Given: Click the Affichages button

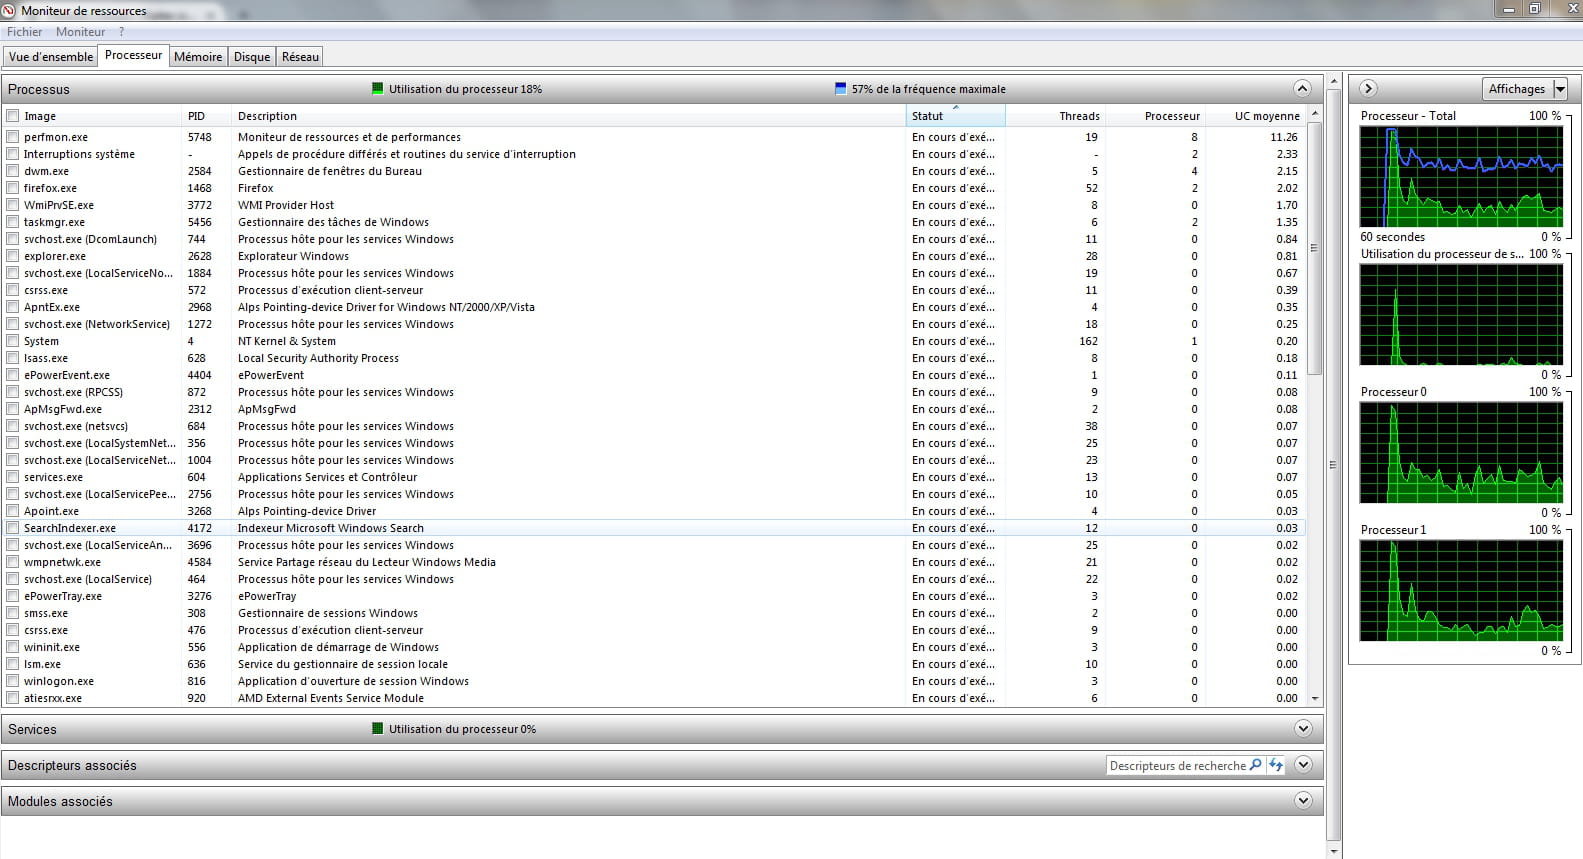Looking at the screenshot, I should 1516,89.
